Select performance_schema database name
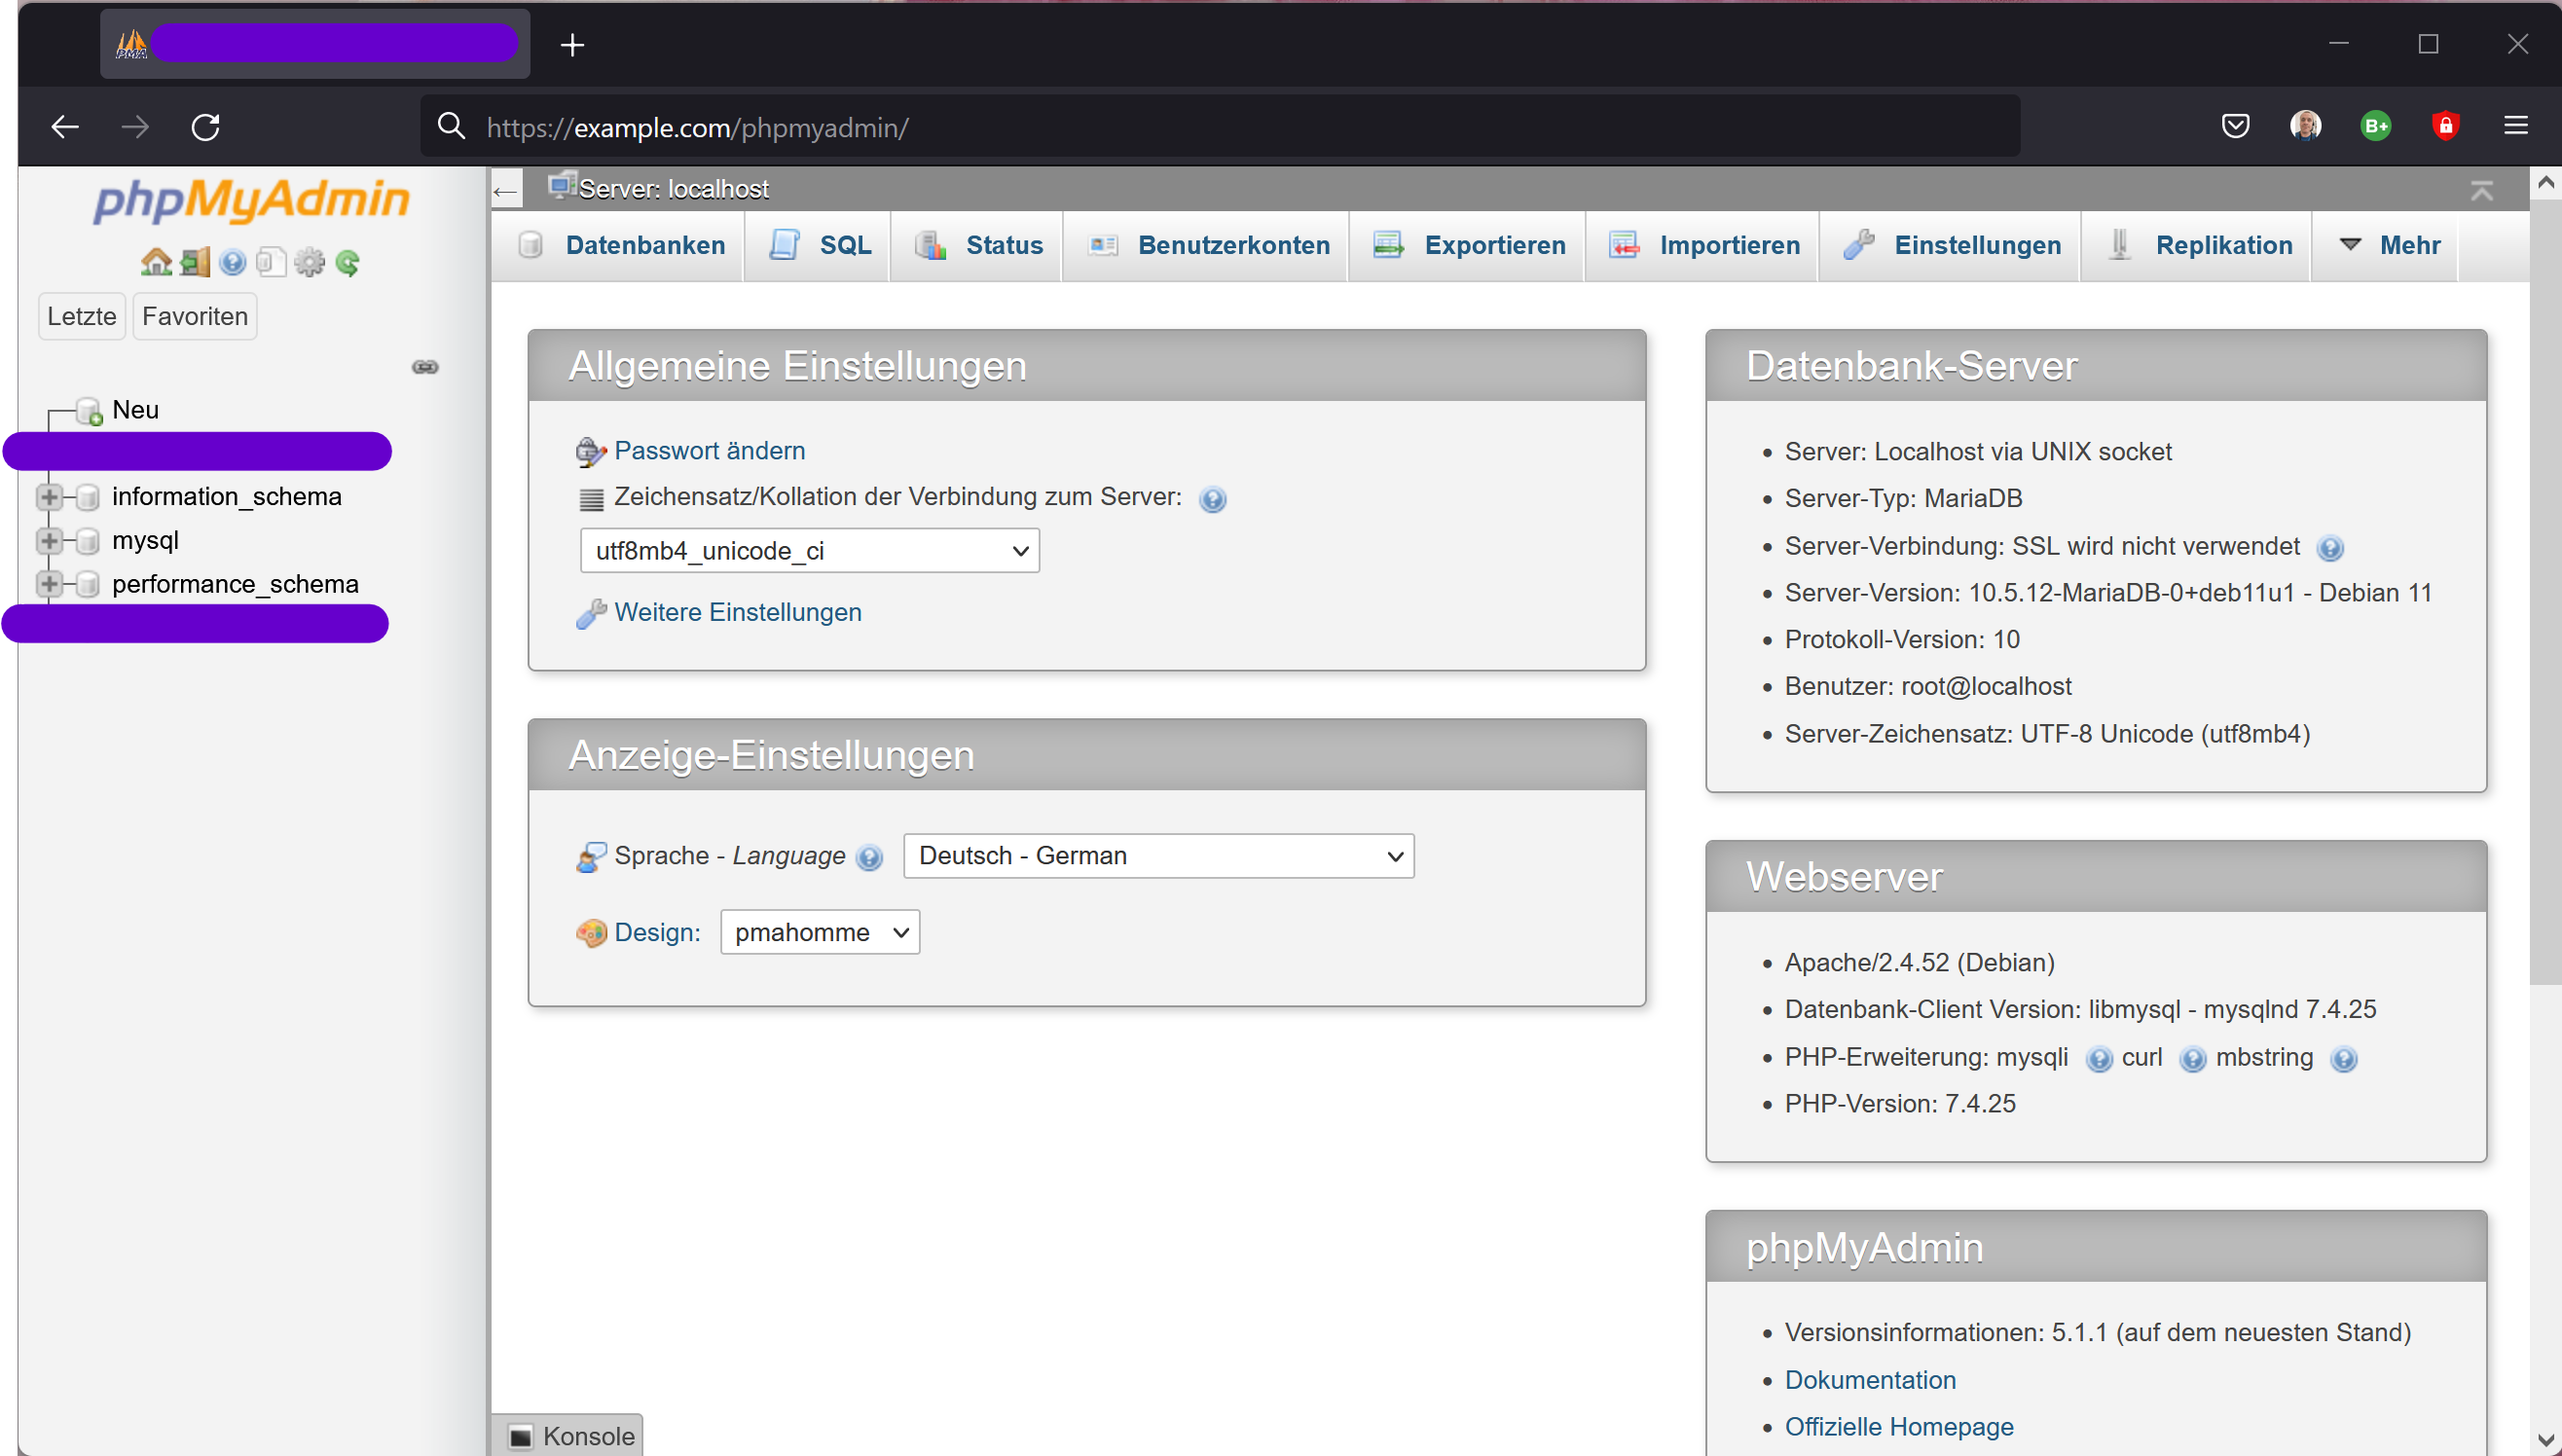This screenshot has height=1456, width=2562. (235, 584)
